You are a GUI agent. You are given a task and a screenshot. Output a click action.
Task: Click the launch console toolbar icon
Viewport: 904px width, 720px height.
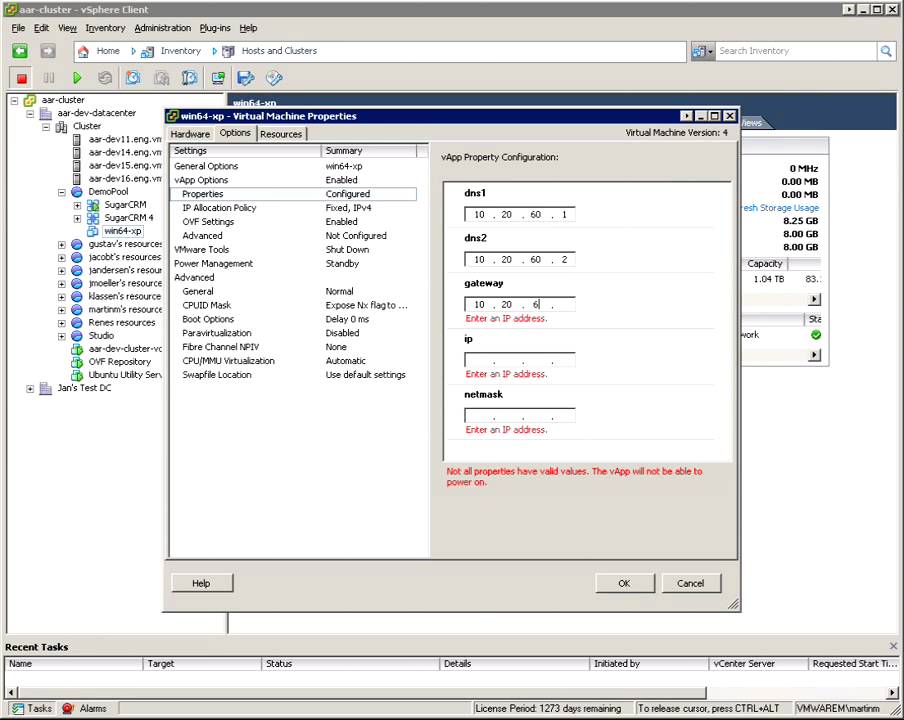[218, 78]
